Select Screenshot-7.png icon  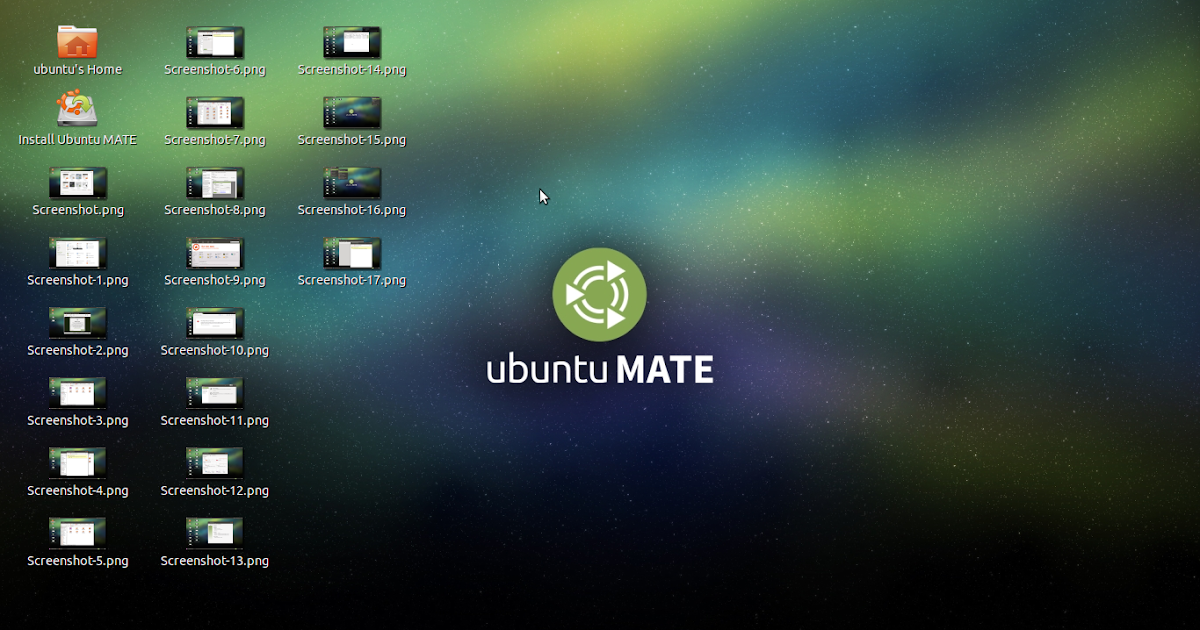point(215,113)
